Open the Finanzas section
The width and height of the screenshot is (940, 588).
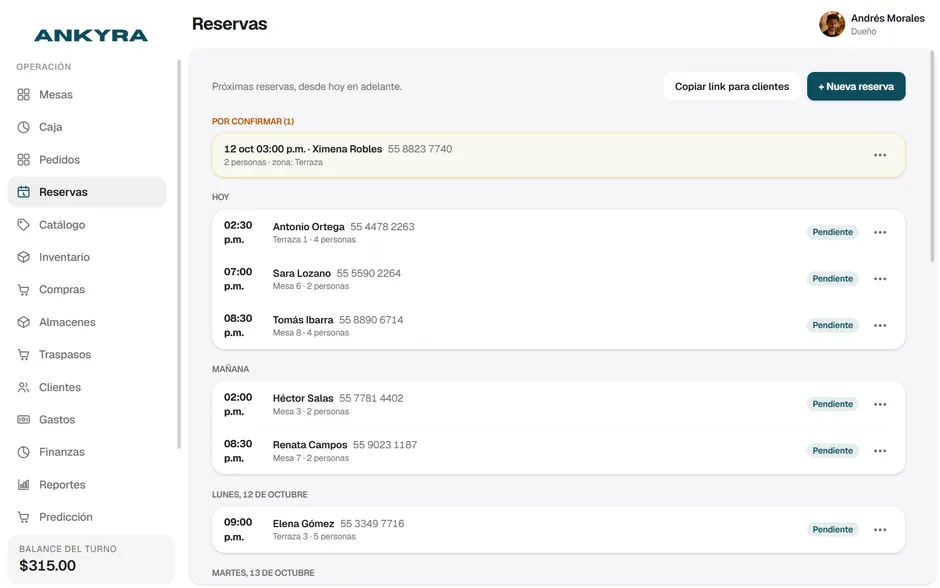(87, 452)
